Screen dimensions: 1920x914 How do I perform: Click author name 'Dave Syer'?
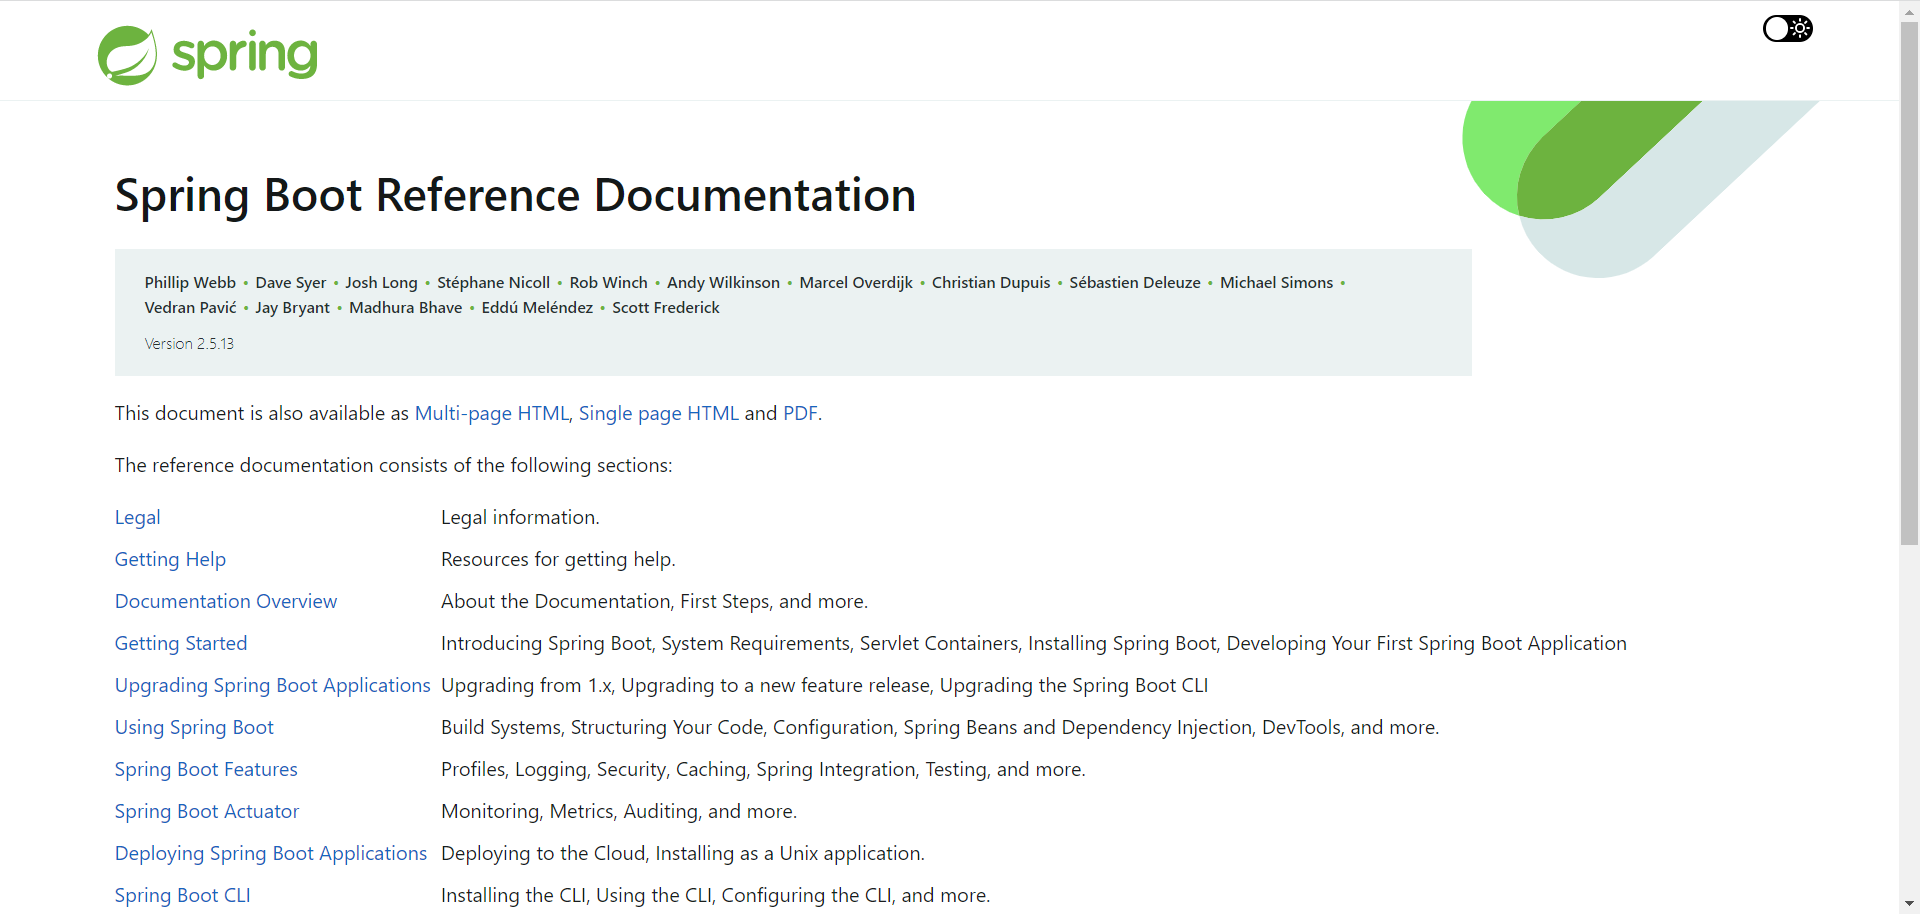tap(290, 282)
